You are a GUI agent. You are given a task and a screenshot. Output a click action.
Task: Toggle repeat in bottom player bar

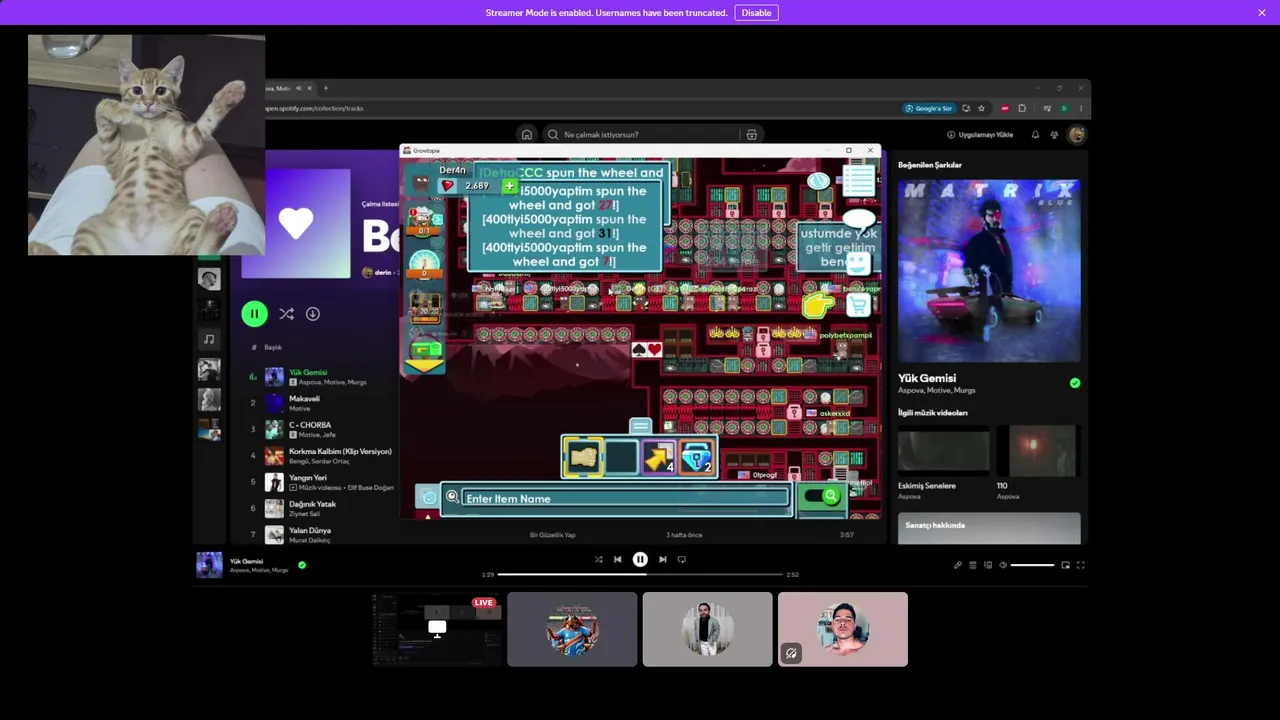point(682,560)
